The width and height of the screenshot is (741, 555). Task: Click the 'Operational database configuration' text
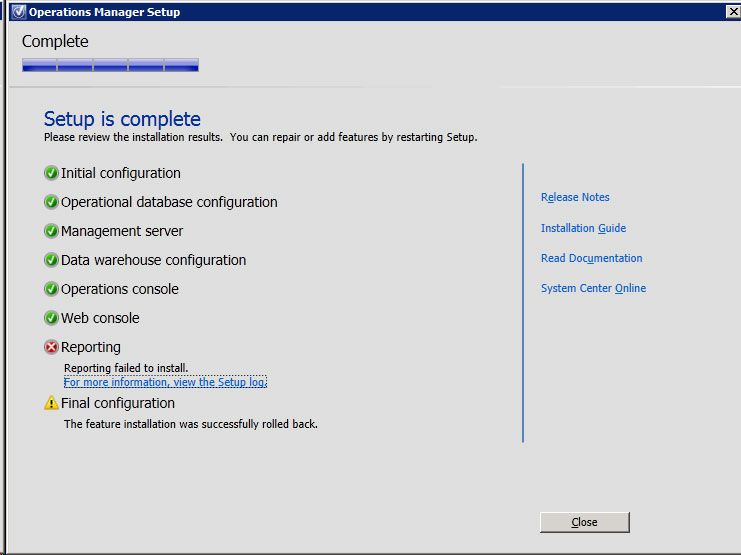169,202
